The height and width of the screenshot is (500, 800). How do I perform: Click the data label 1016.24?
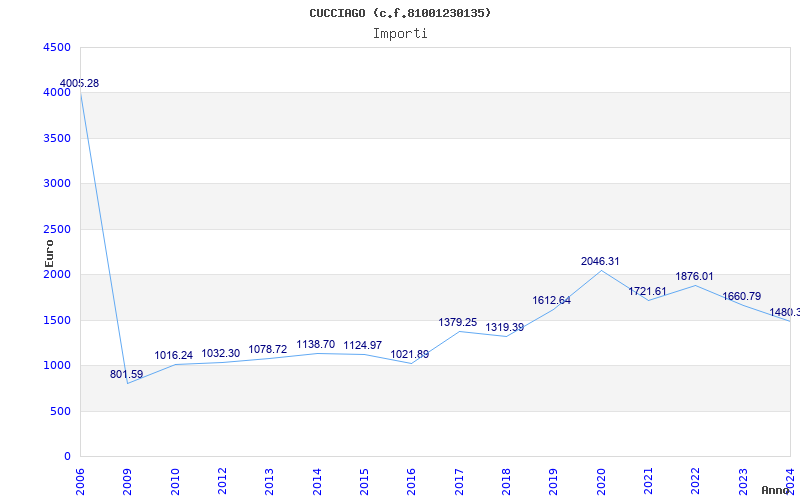(173, 355)
